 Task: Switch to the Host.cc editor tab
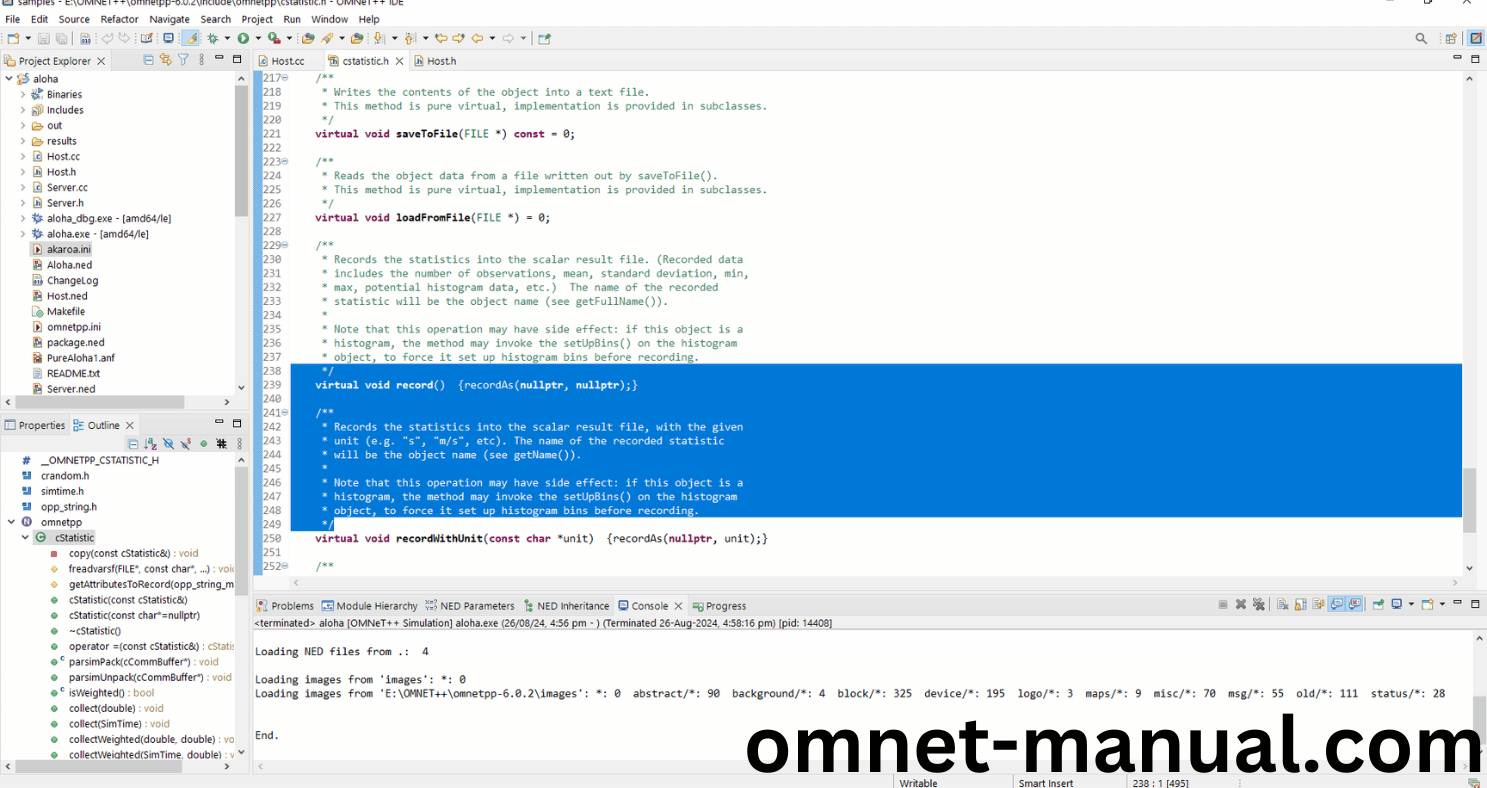click(x=287, y=61)
